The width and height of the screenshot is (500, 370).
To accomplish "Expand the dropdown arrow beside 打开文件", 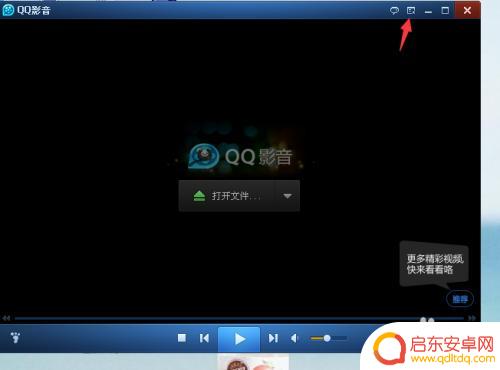I will tap(287, 196).
